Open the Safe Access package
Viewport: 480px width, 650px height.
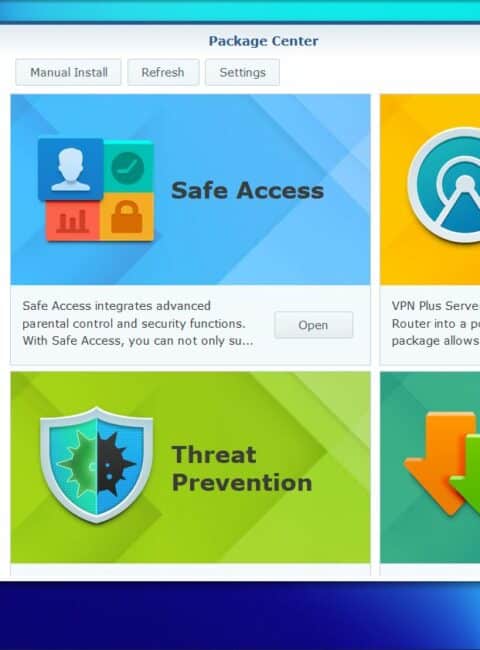click(x=313, y=325)
